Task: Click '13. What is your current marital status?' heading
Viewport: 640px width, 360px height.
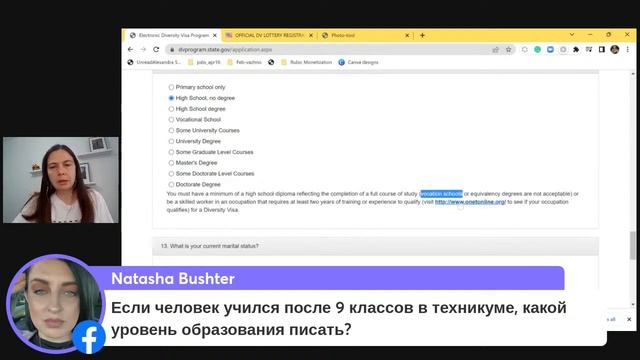Action: 210,246
